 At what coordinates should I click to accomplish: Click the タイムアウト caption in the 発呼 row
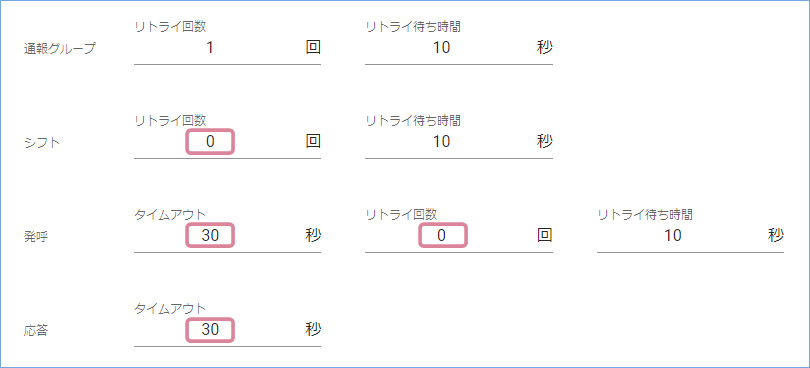click(170, 214)
